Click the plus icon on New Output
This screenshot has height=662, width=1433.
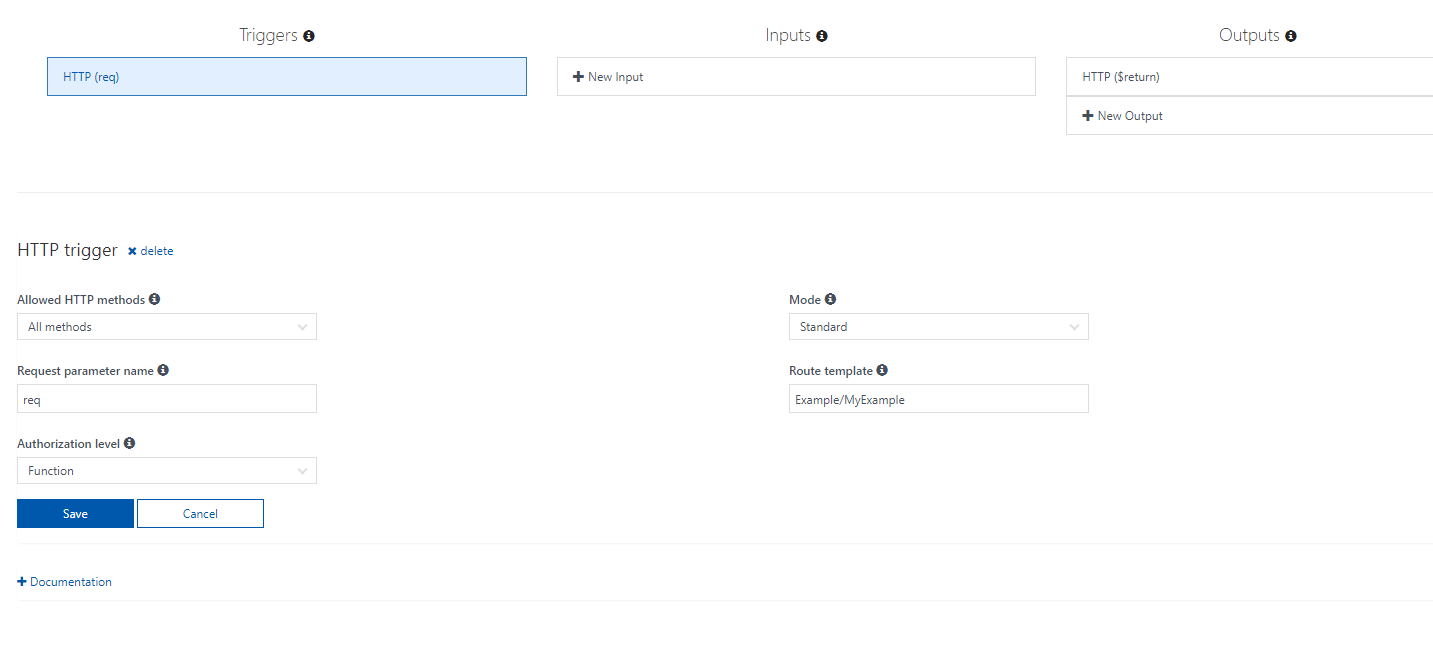coord(1088,116)
